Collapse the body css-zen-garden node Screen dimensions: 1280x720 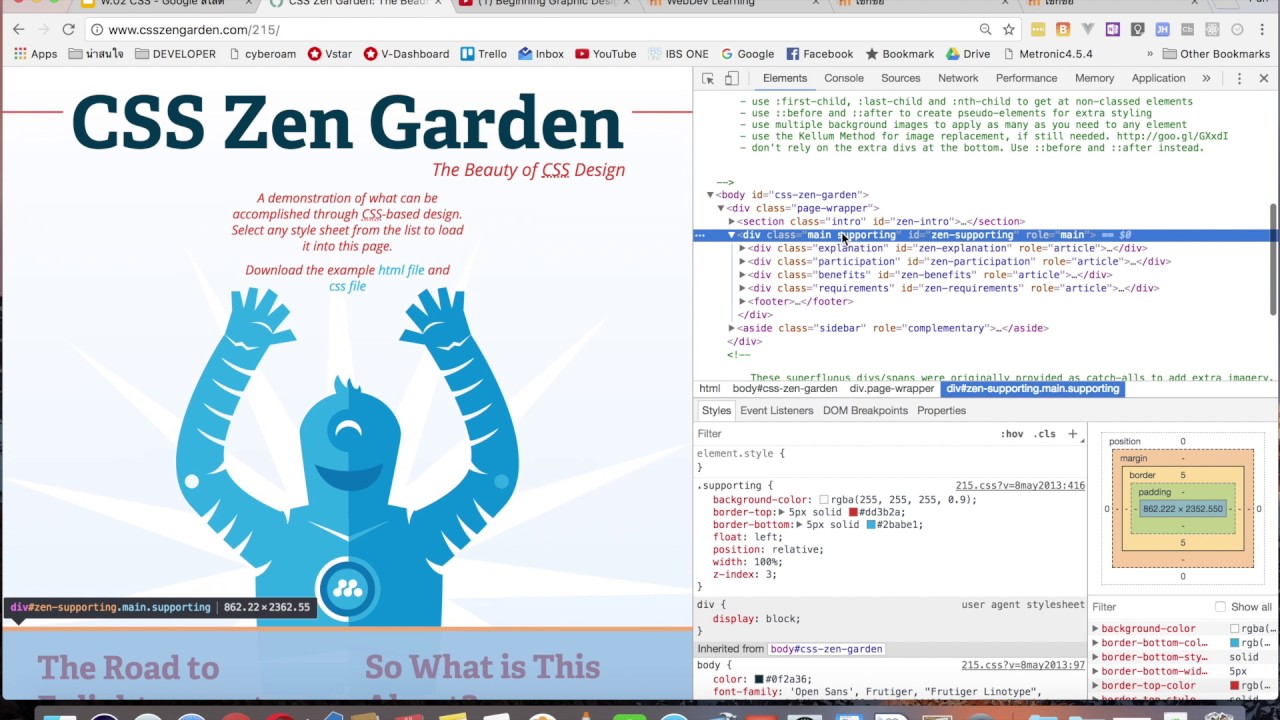(710, 195)
